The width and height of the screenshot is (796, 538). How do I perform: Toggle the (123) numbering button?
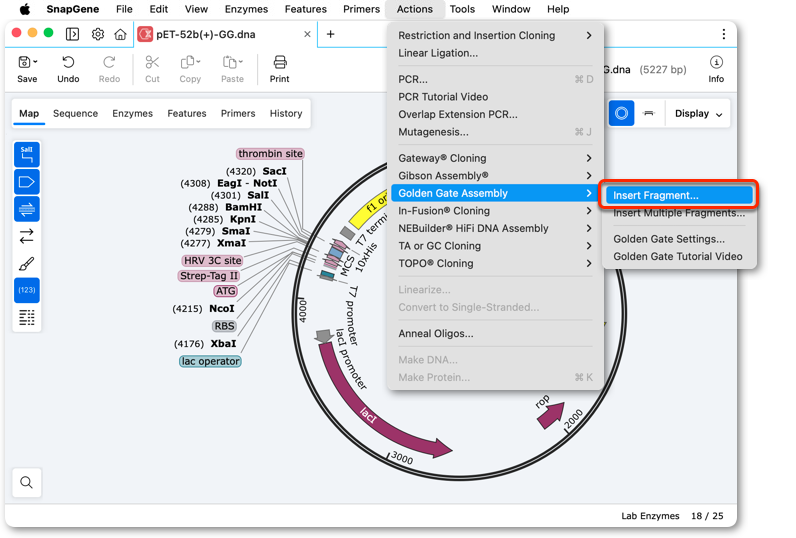coord(27,290)
